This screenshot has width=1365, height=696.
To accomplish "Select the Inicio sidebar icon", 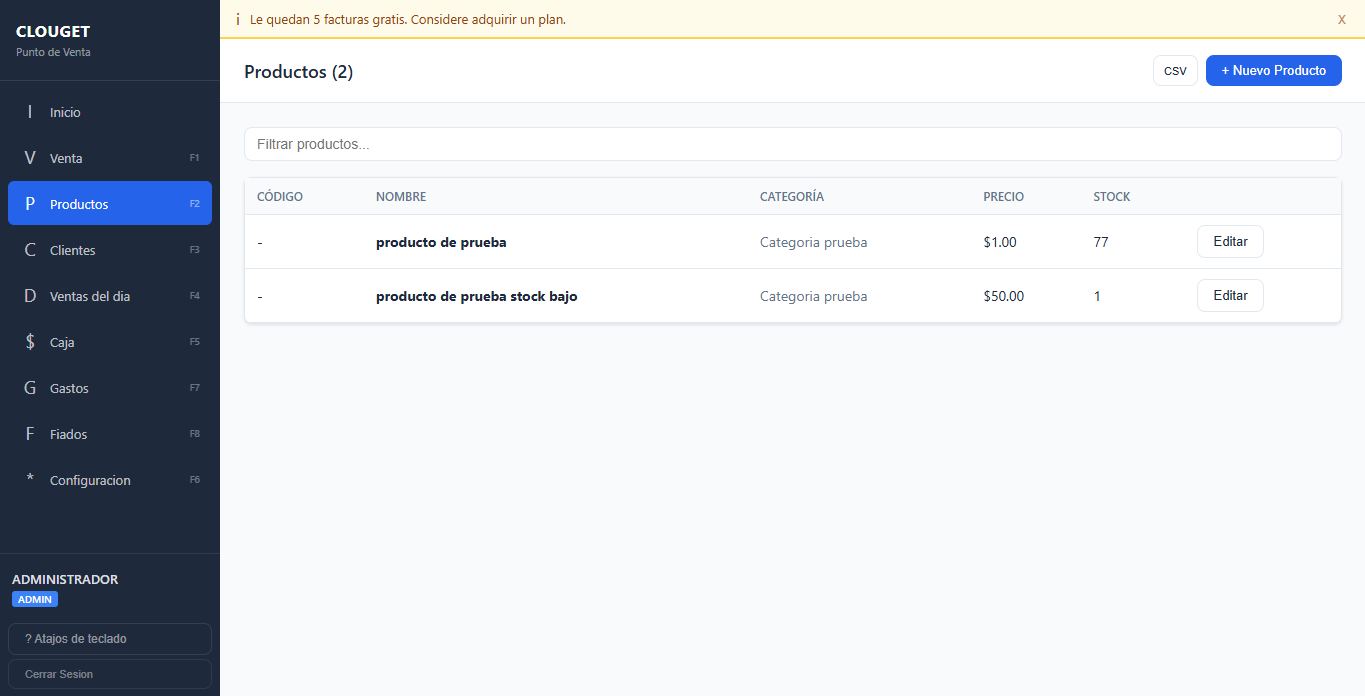I will coord(29,111).
